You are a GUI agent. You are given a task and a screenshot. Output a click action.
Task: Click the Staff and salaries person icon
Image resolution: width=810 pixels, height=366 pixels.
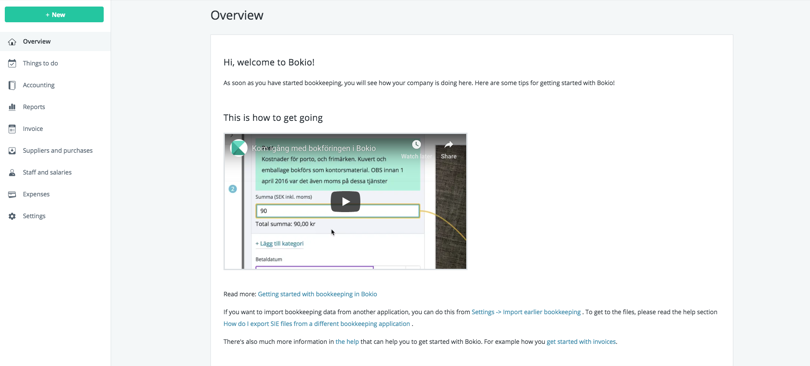tap(12, 172)
